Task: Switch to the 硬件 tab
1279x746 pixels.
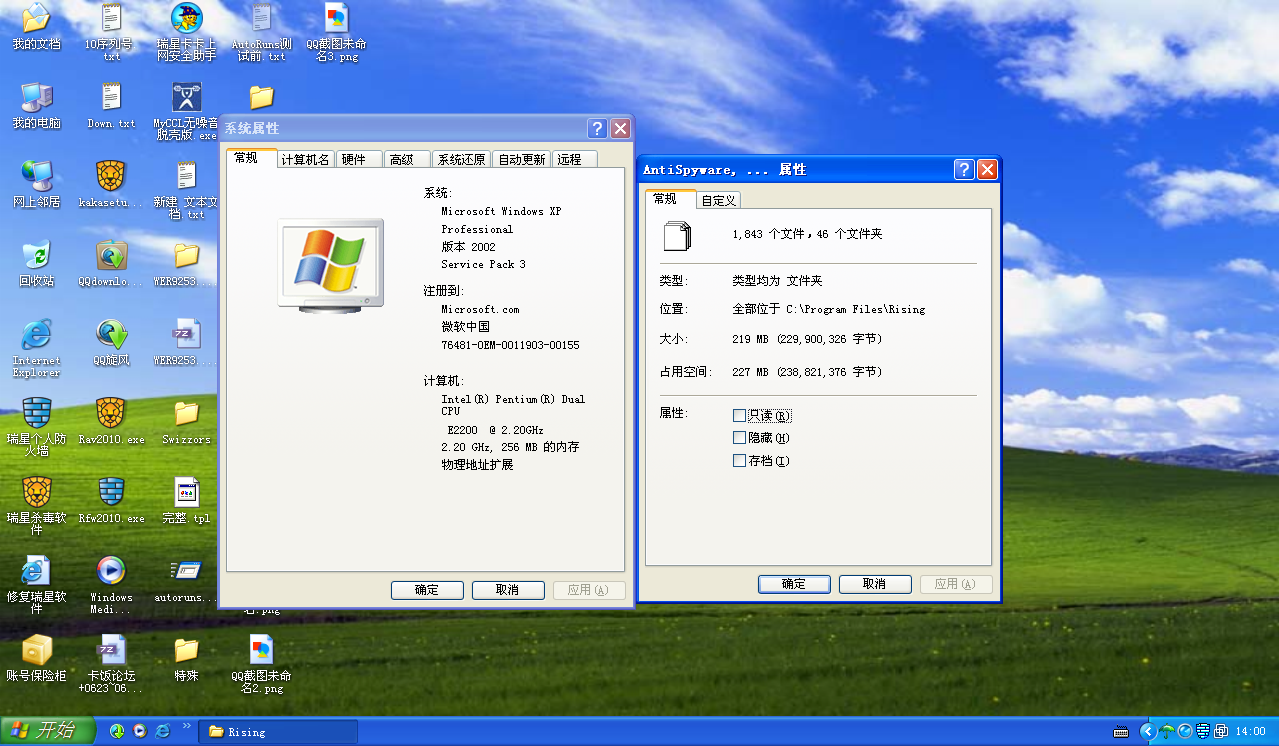Action: [358, 159]
